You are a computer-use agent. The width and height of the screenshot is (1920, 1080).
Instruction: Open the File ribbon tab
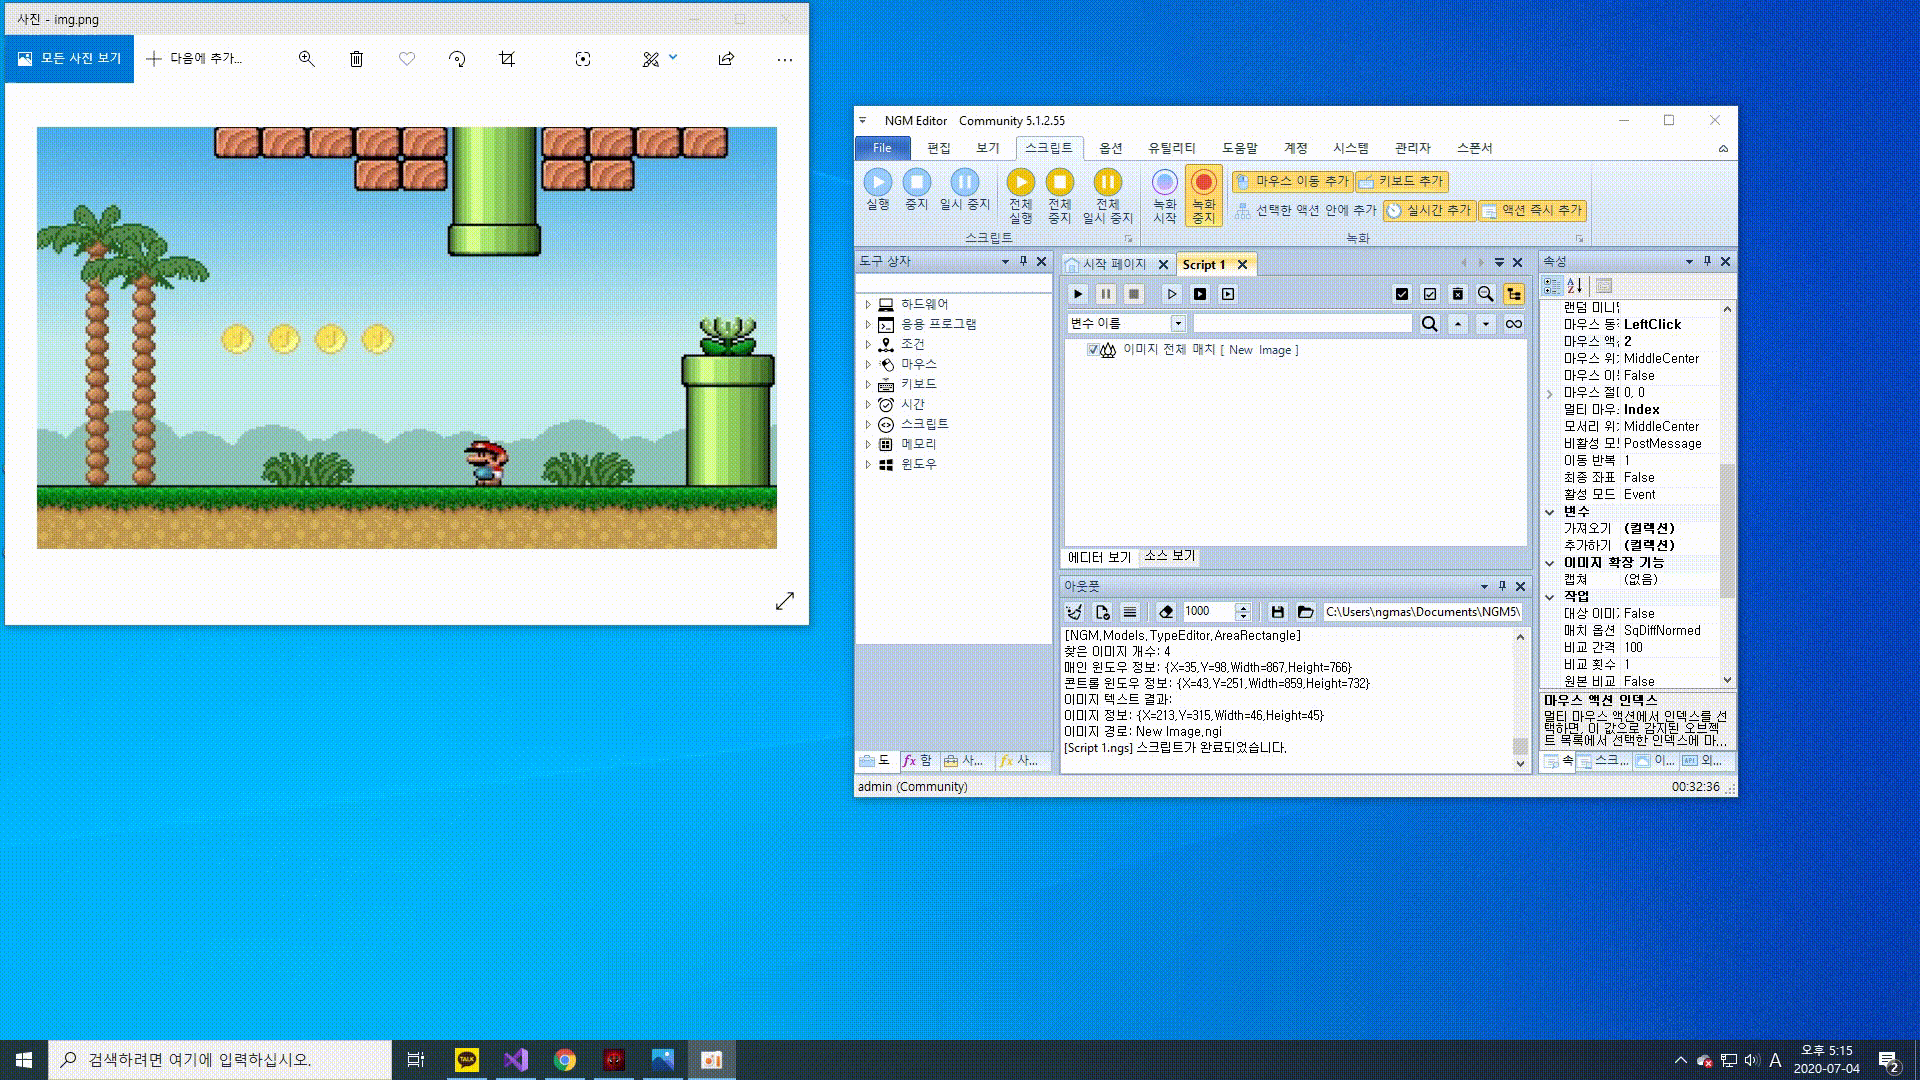[x=882, y=148]
